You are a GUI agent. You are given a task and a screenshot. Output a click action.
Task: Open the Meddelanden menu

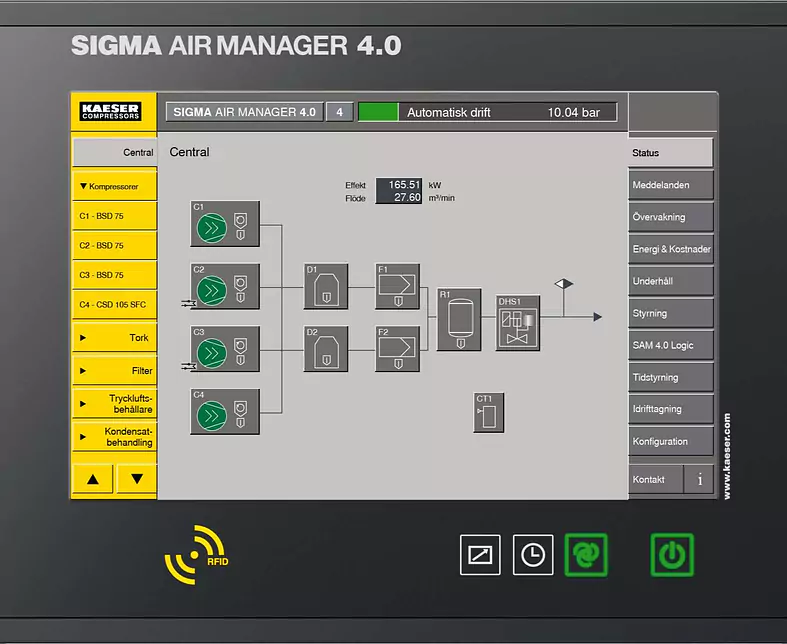(670, 186)
